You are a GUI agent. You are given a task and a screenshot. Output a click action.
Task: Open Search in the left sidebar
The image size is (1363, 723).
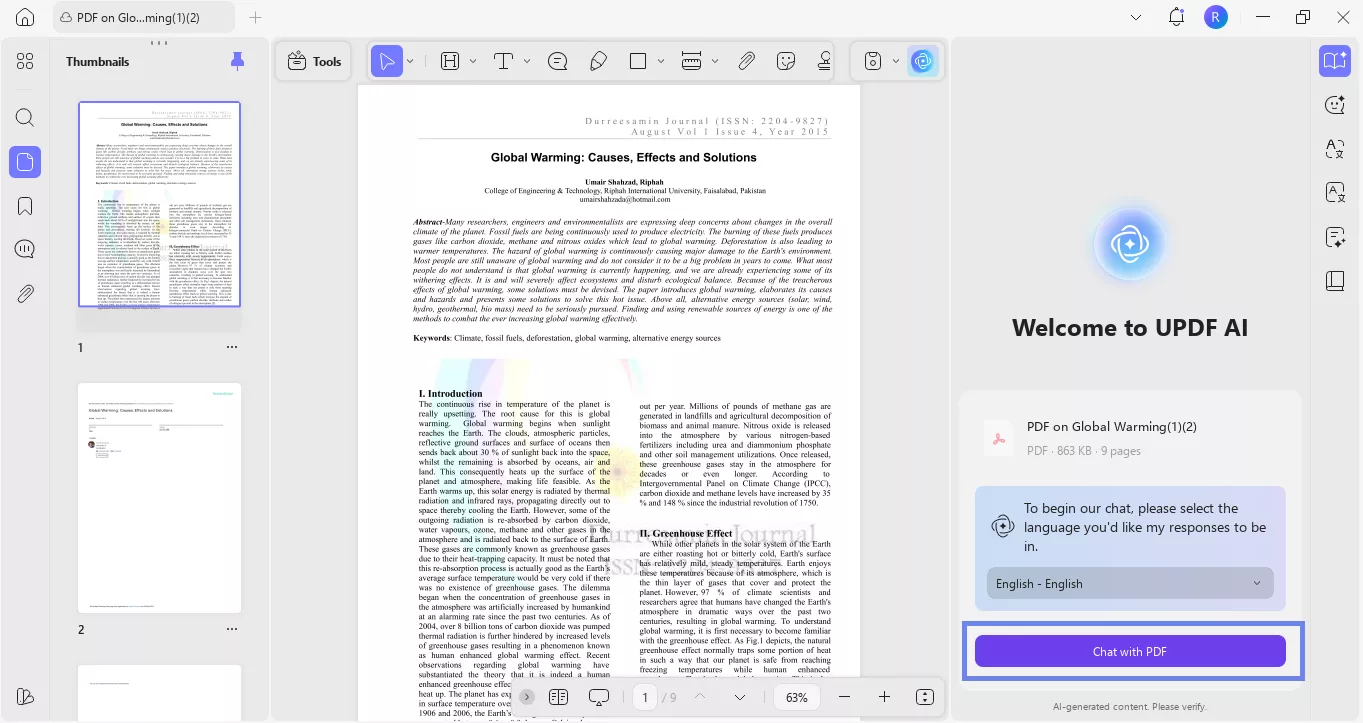tap(25, 117)
